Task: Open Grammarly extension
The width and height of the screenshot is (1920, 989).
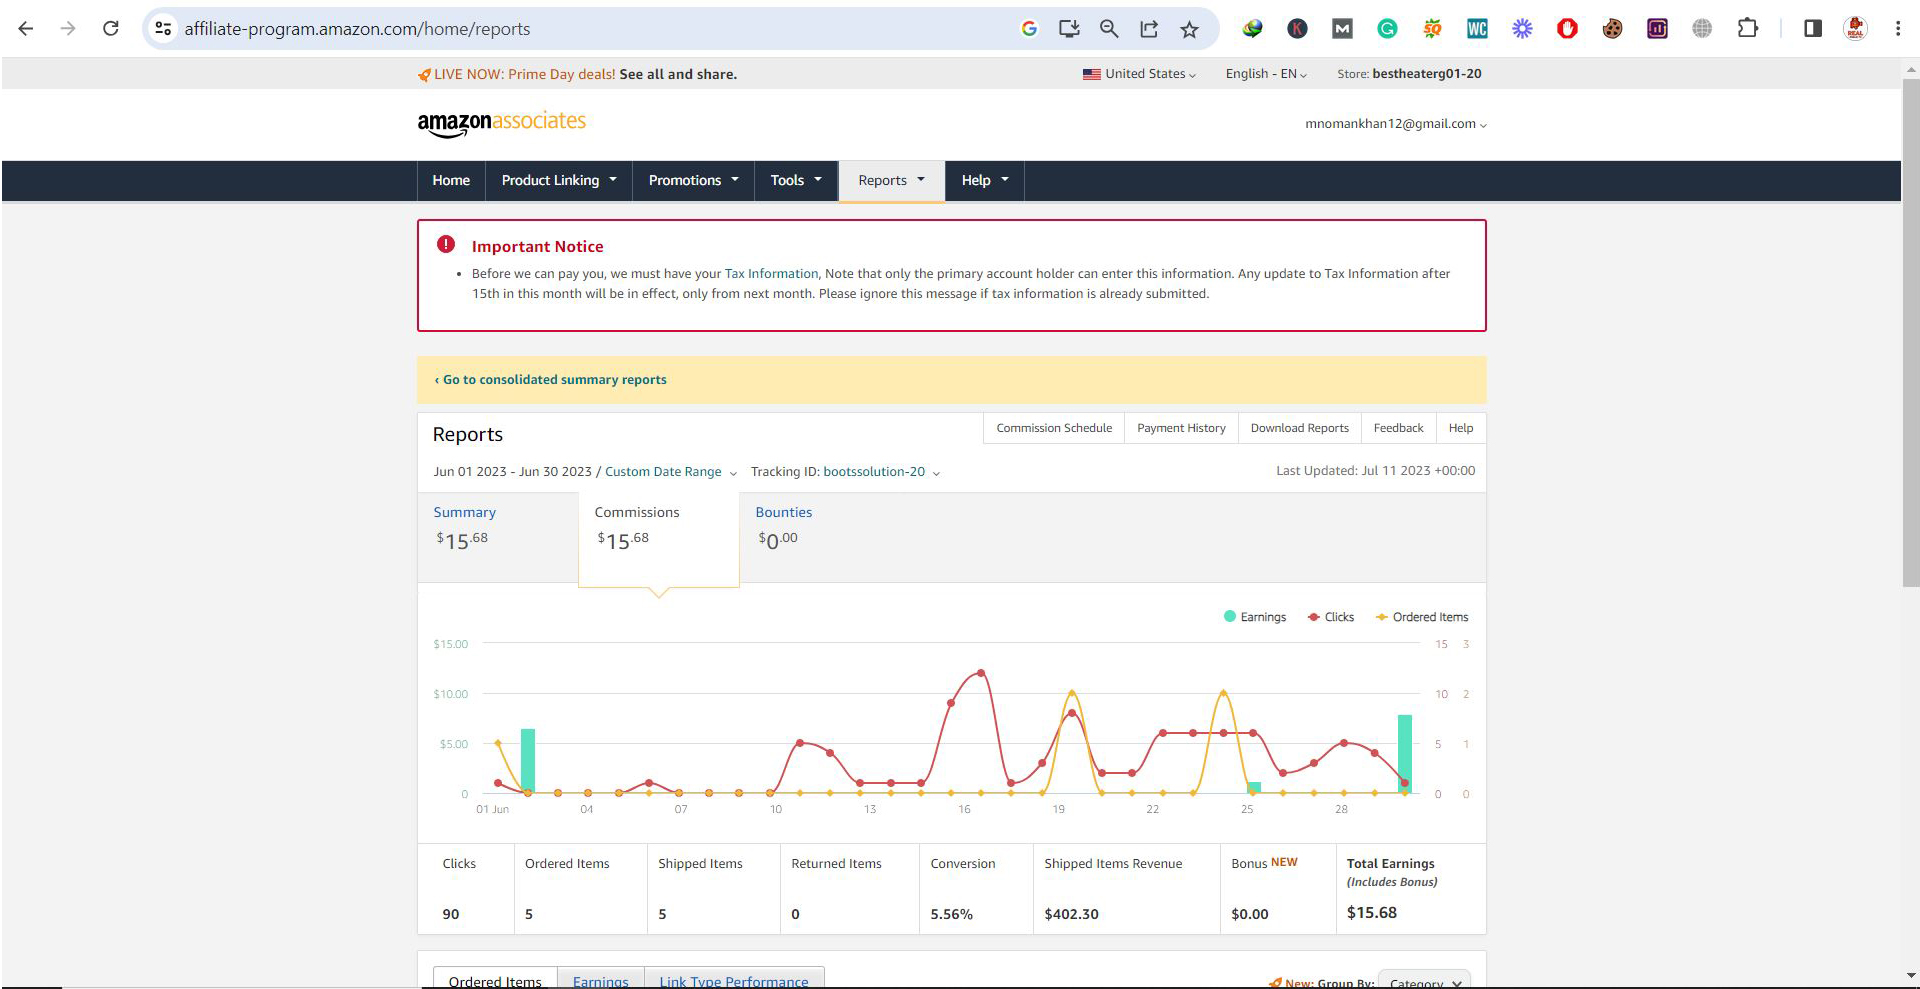Action: point(1387,29)
